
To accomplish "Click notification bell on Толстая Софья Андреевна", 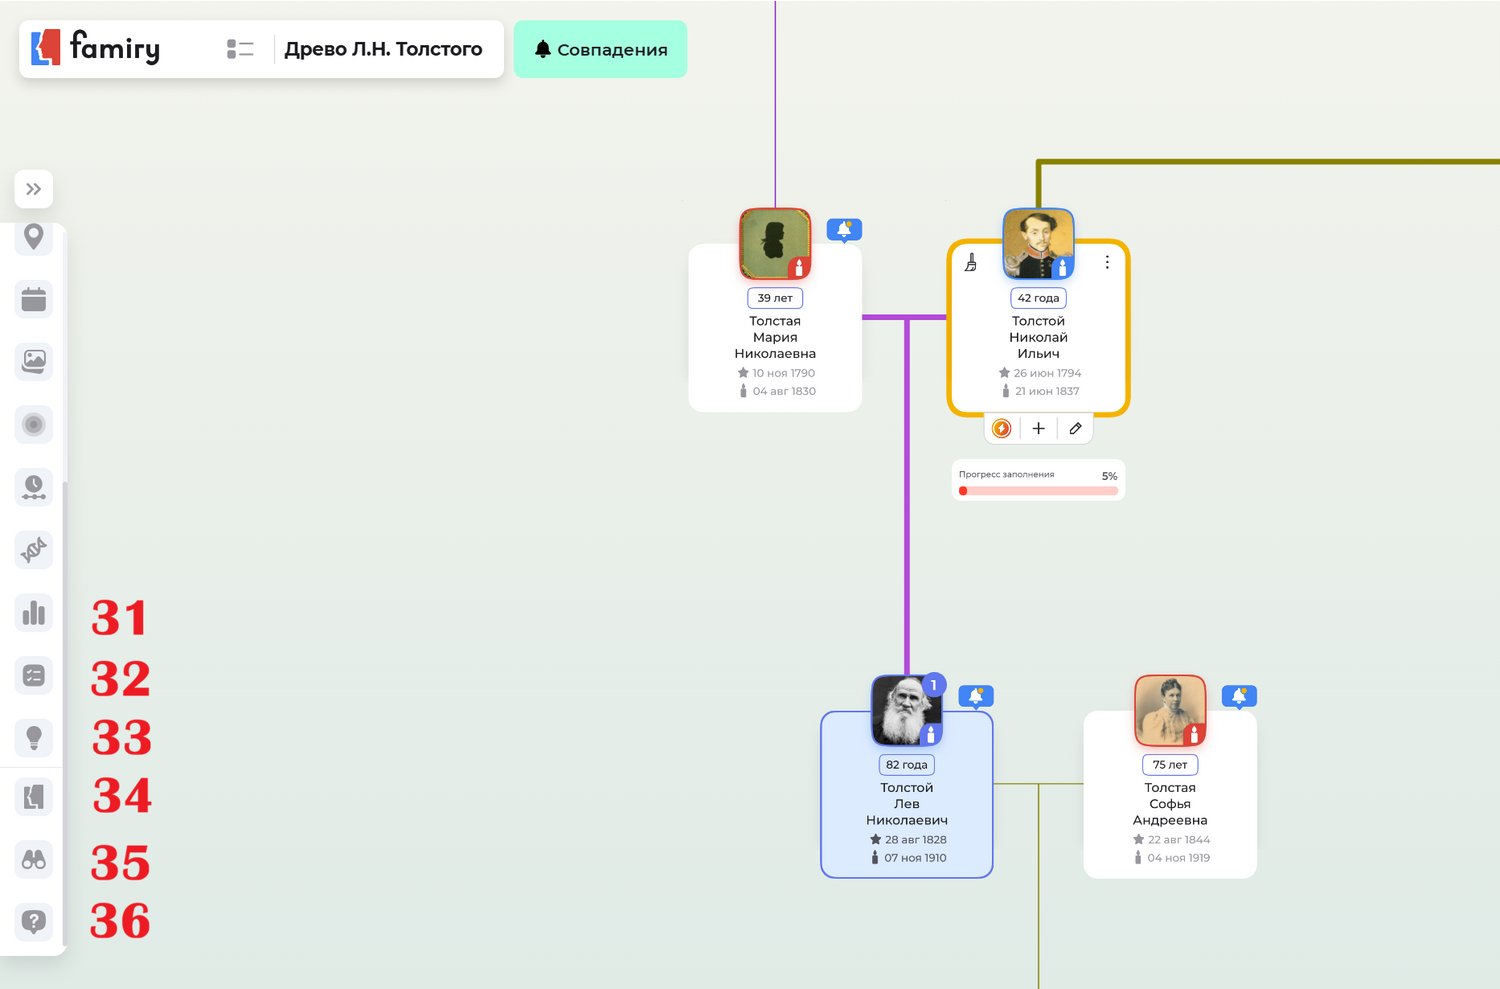I will pos(1239,696).
